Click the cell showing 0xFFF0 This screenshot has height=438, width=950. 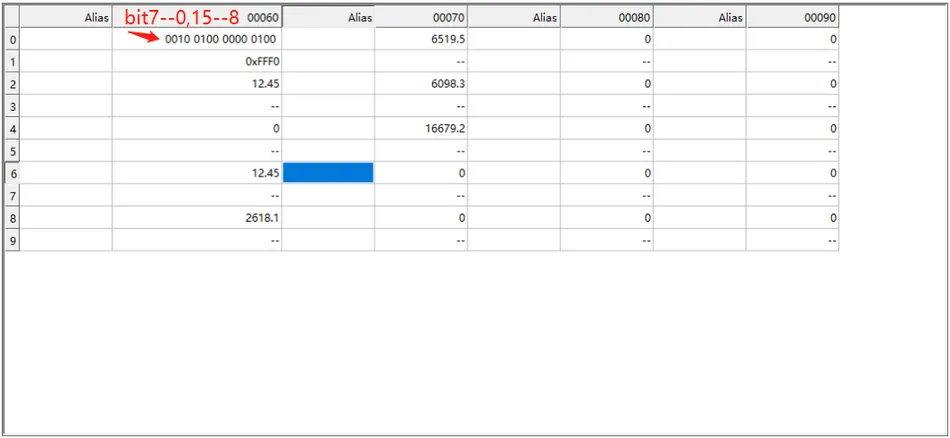pos(197,62)
